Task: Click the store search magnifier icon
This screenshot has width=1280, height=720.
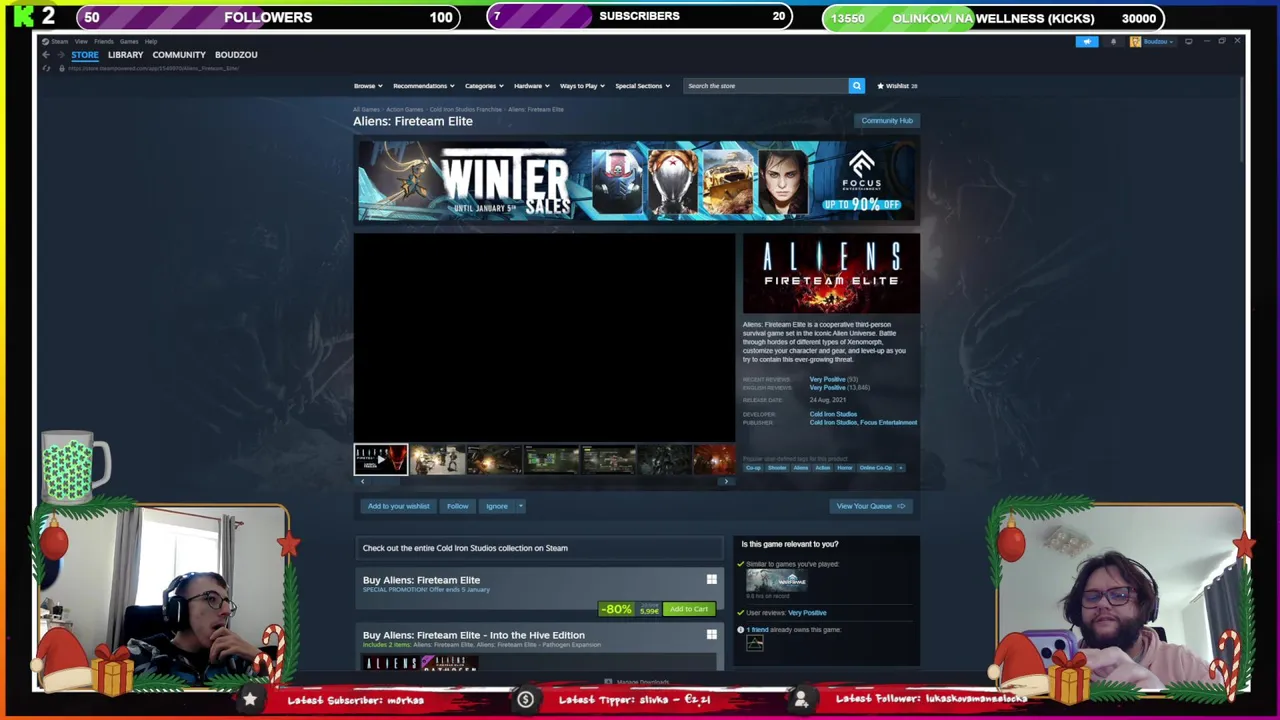Action: point(856,86)
